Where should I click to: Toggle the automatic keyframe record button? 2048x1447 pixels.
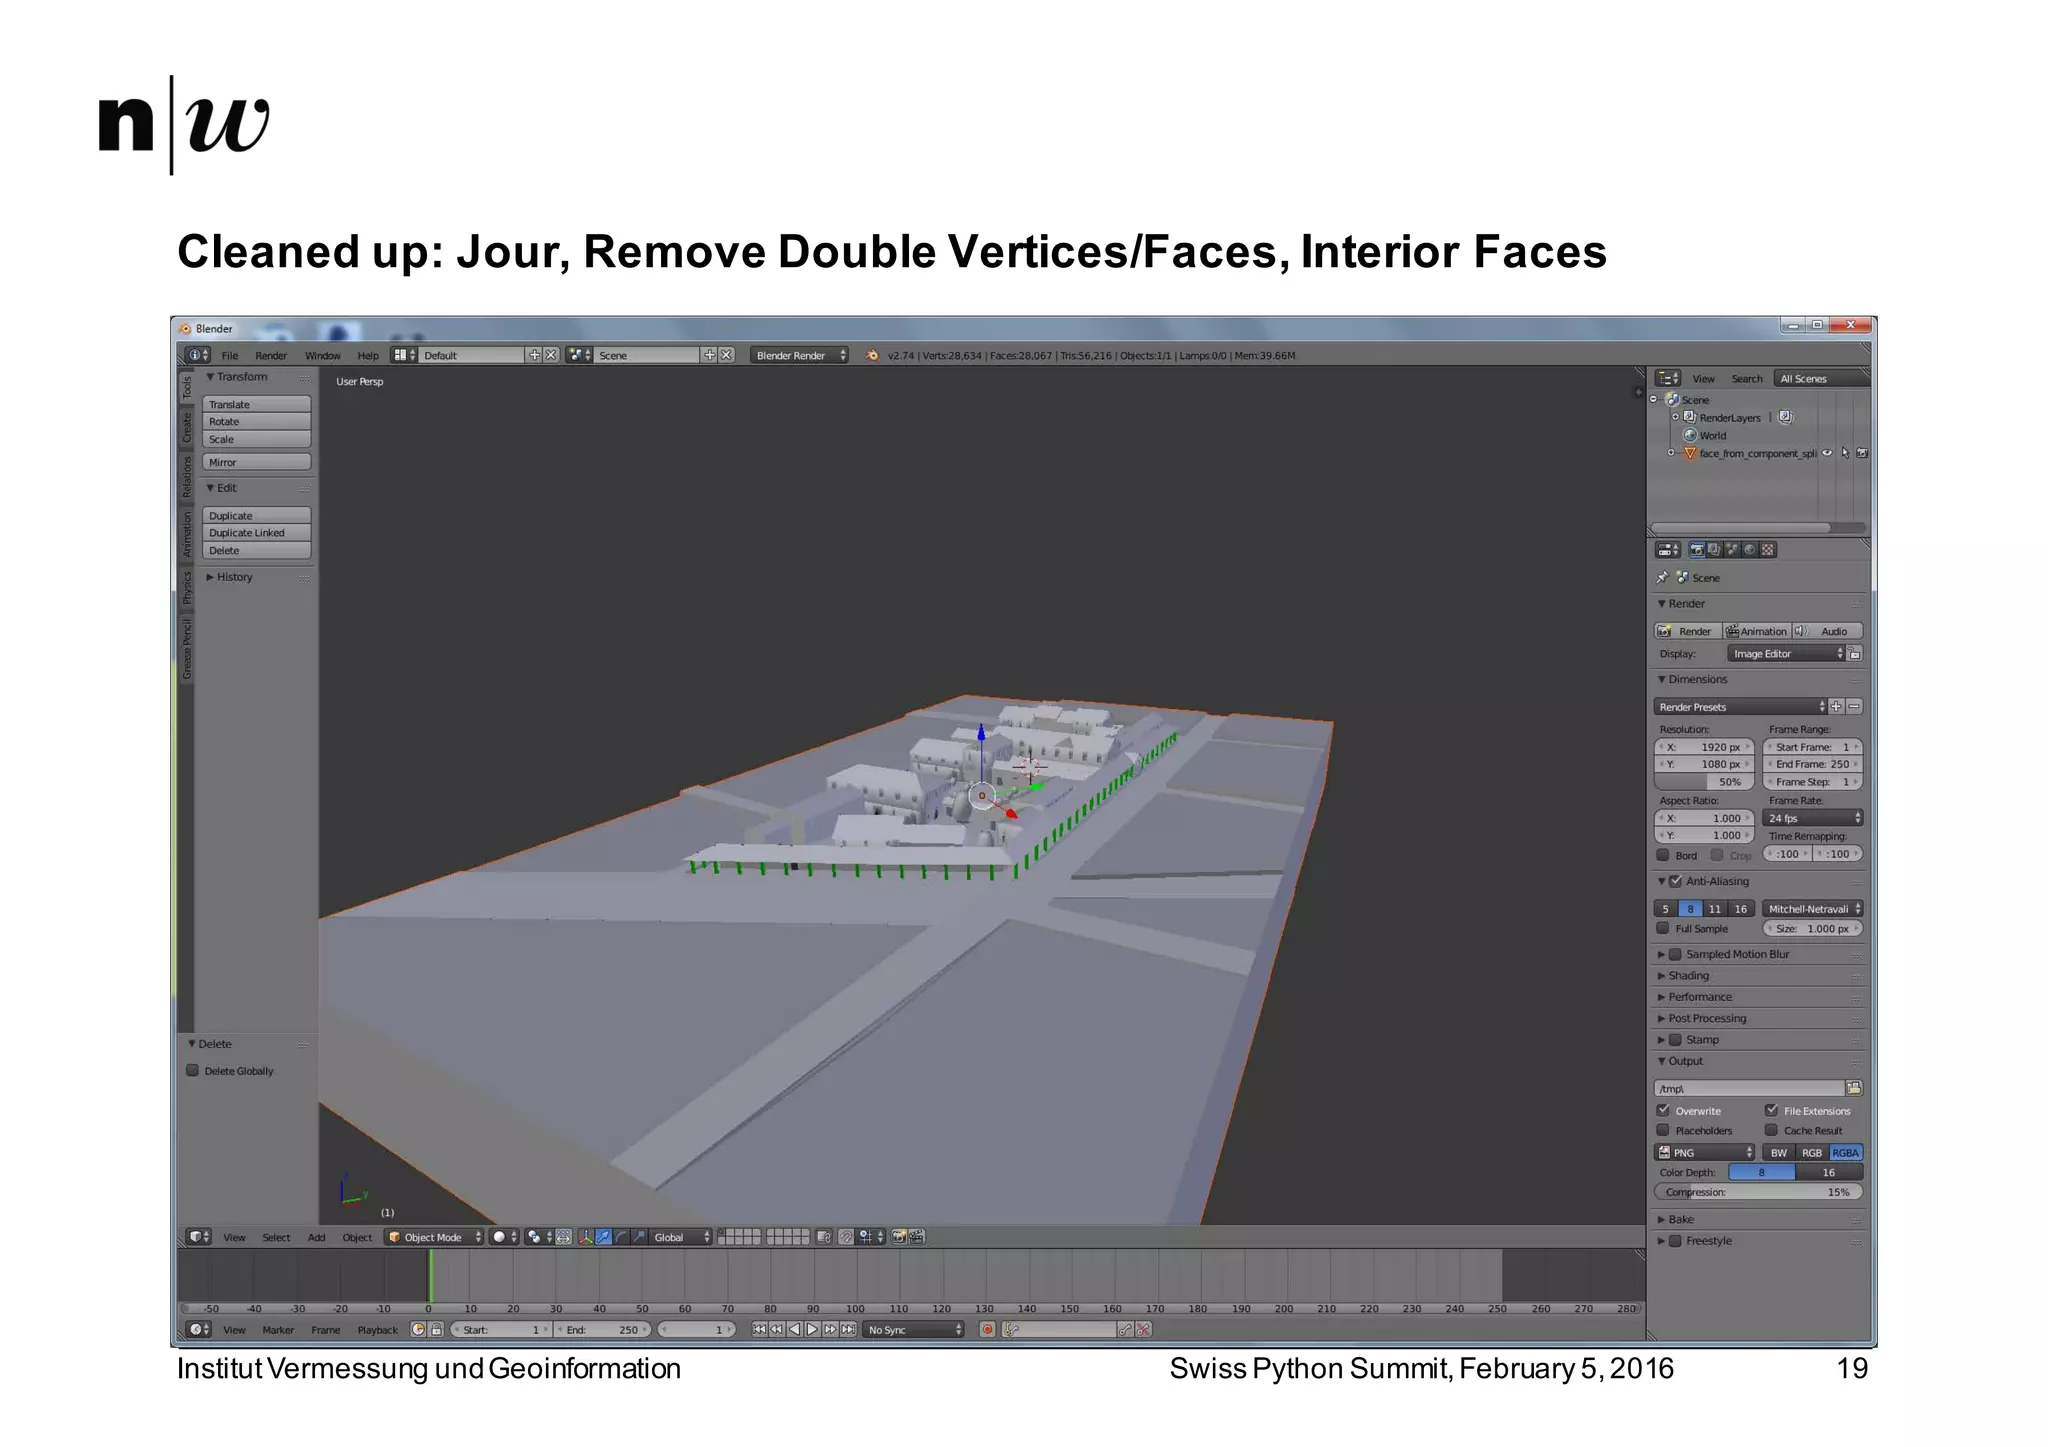tap(987, 1329)
